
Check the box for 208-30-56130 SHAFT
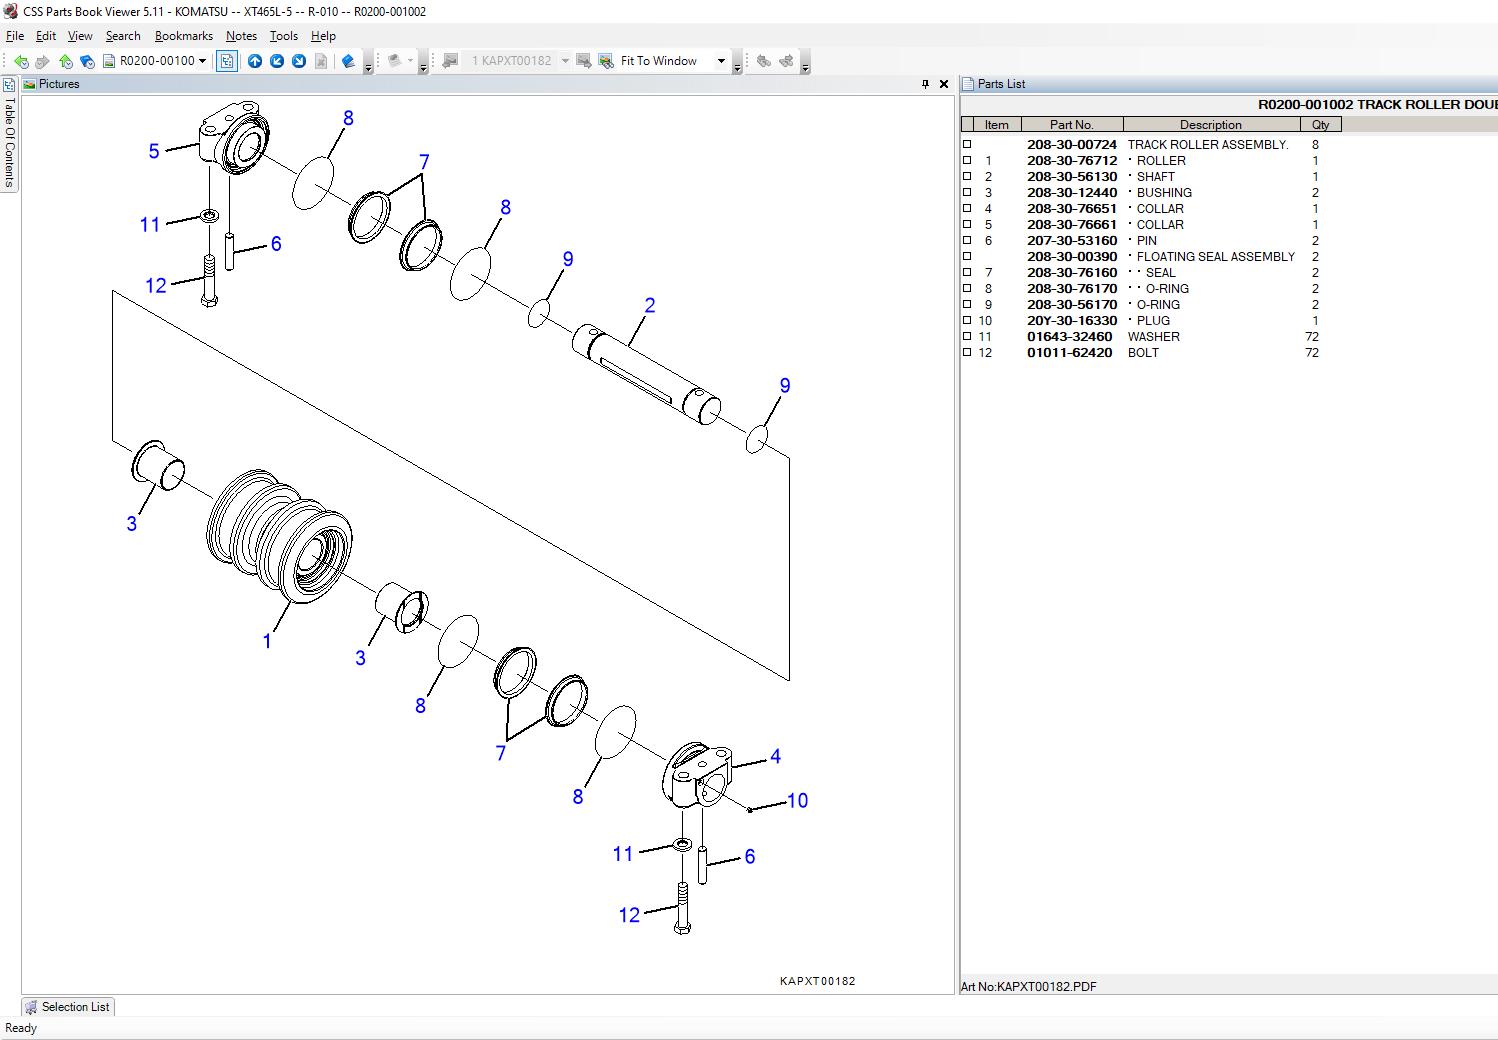pyautogui.click(x=967, y=176)
